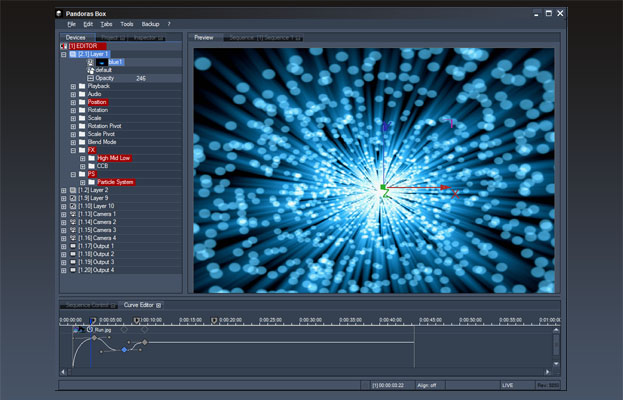Screen dimensions: 623x400
Task: Switch to the Curve Editor tab
Action: tap(138, 304)
